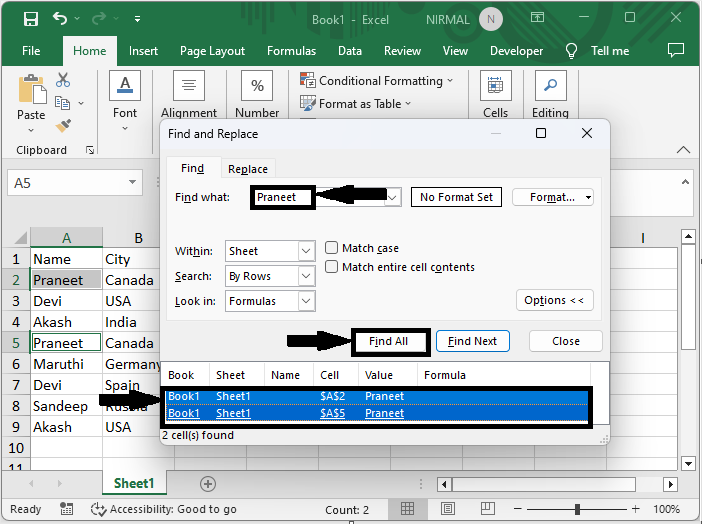This screenshot has width=702, height=524.
Task: Click the Options << button
Action: tap(554, 300)
